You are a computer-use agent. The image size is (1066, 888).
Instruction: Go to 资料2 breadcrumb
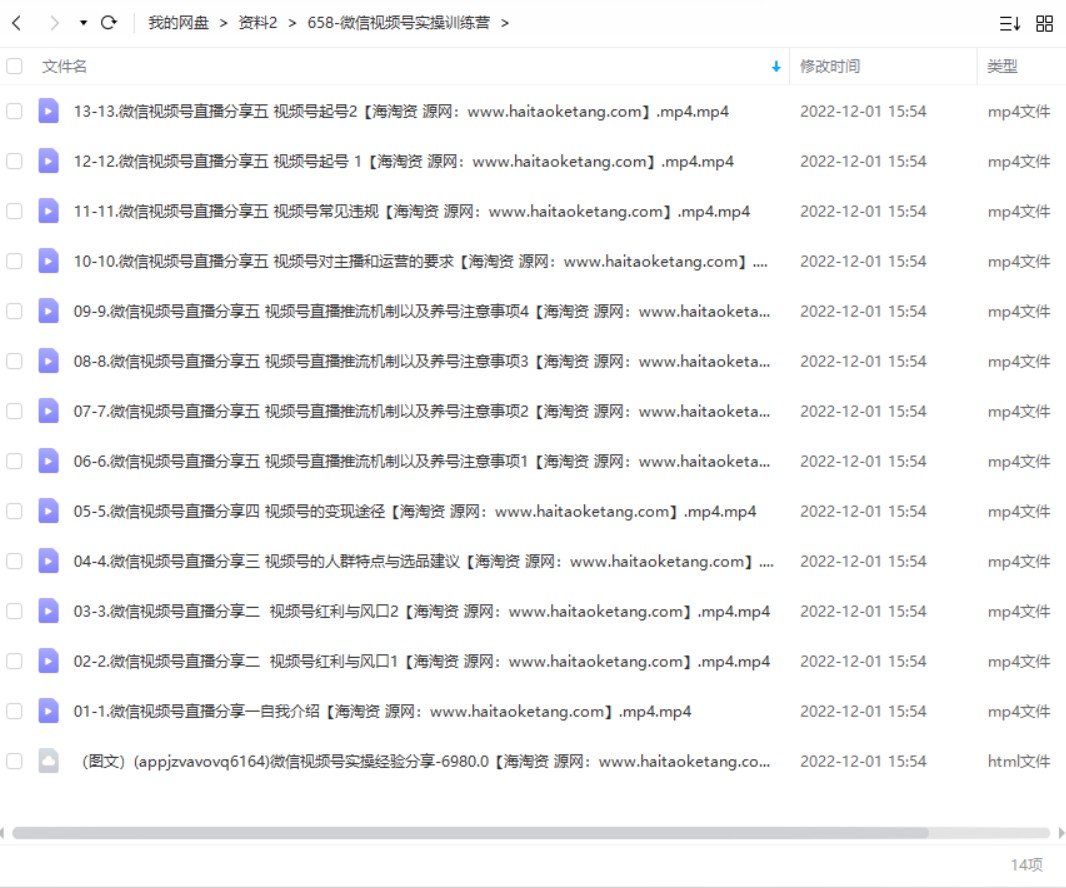[x=258, y=23]
